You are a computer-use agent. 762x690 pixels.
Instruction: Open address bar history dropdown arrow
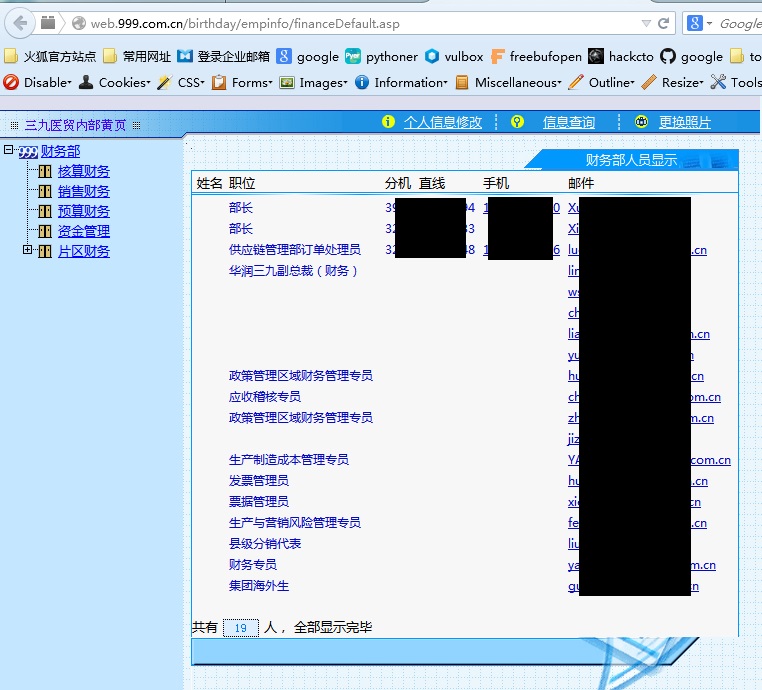coord(646,23)
